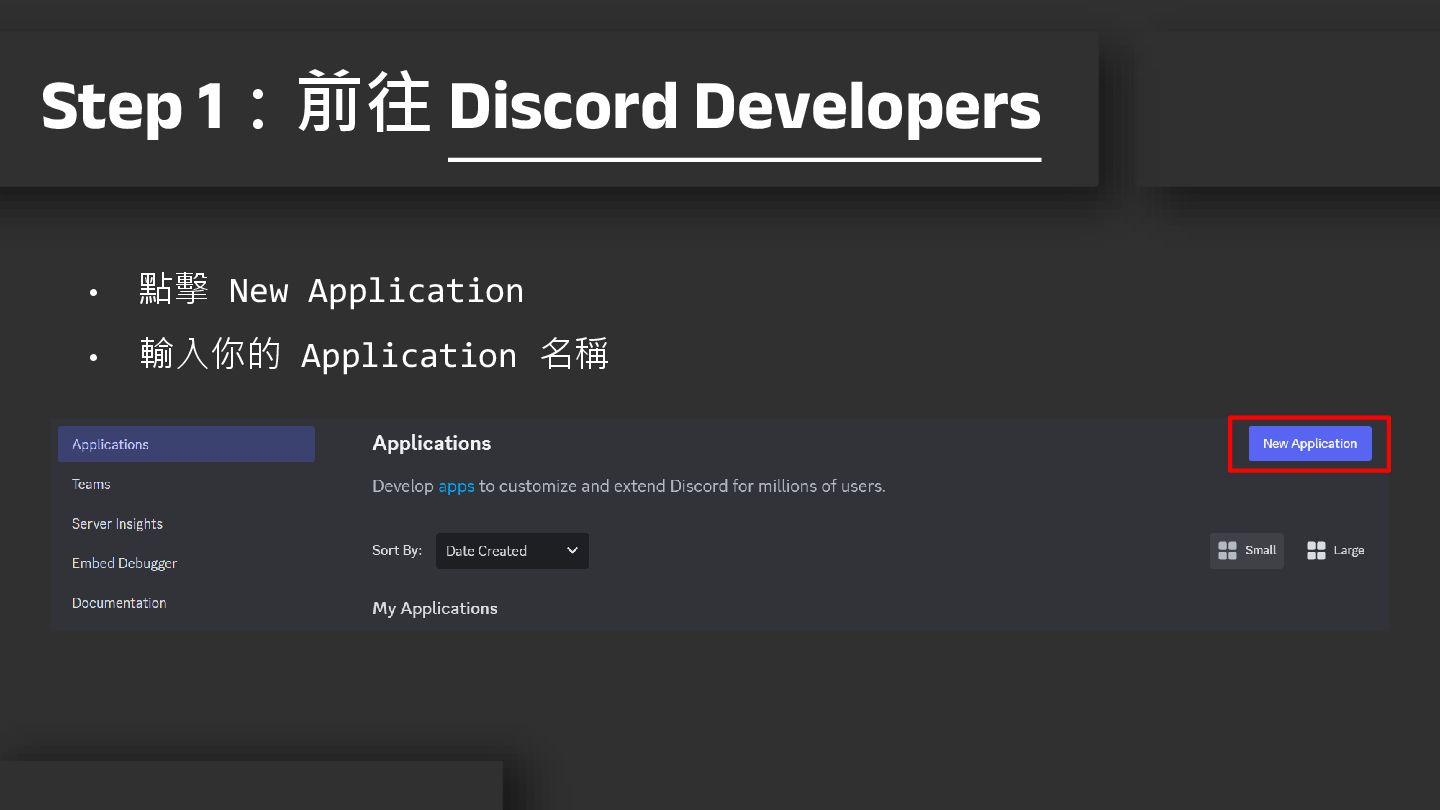Open the Applications sidebar item
This screenshot has height=810, width=1440.
pos(186,444)
